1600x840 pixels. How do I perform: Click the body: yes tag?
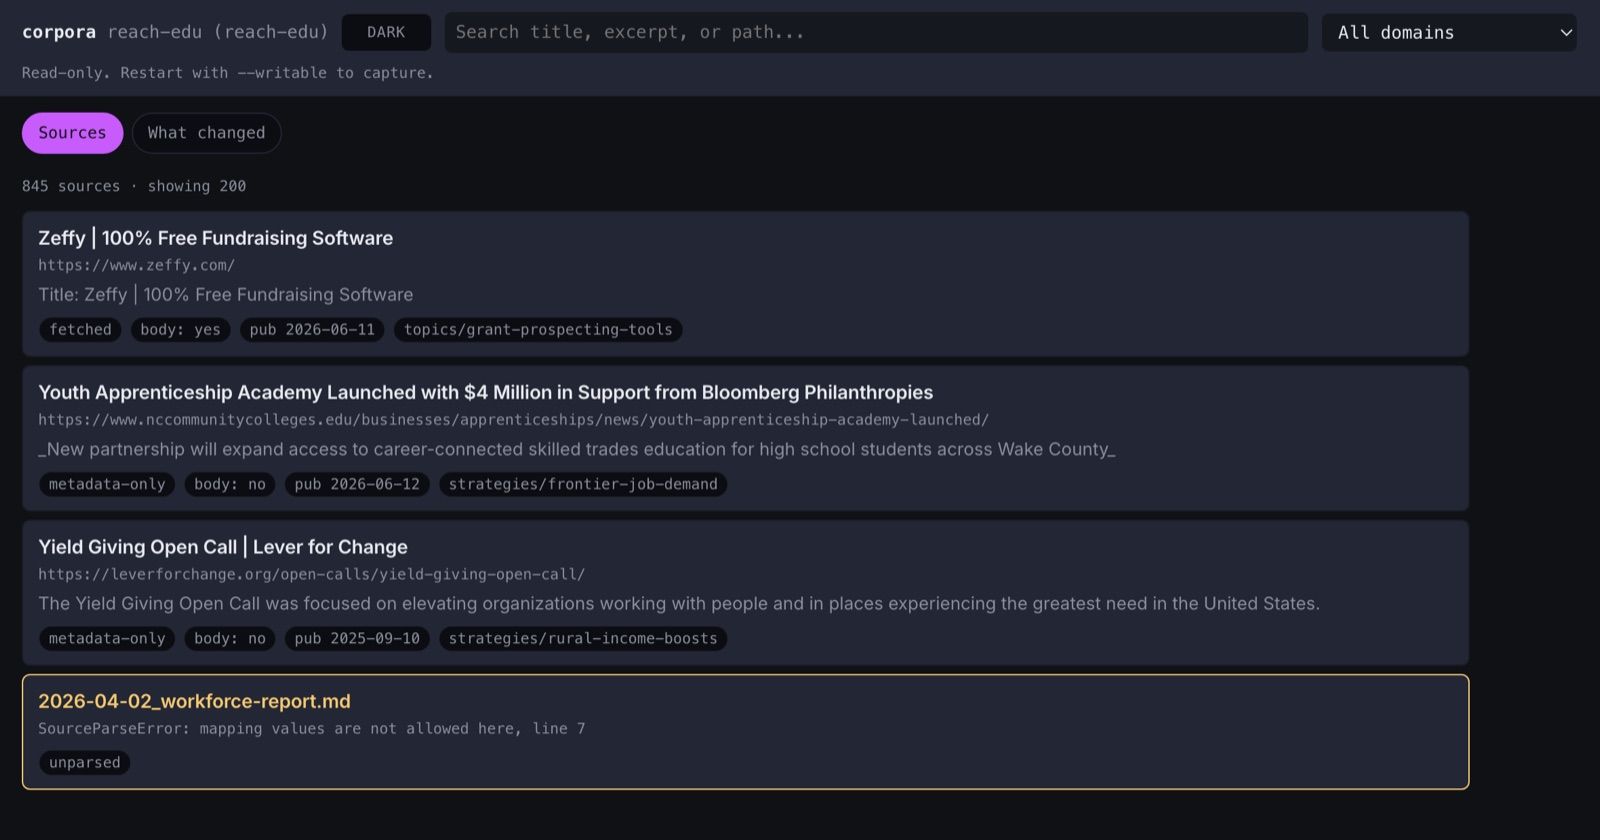tap(181, 330)
